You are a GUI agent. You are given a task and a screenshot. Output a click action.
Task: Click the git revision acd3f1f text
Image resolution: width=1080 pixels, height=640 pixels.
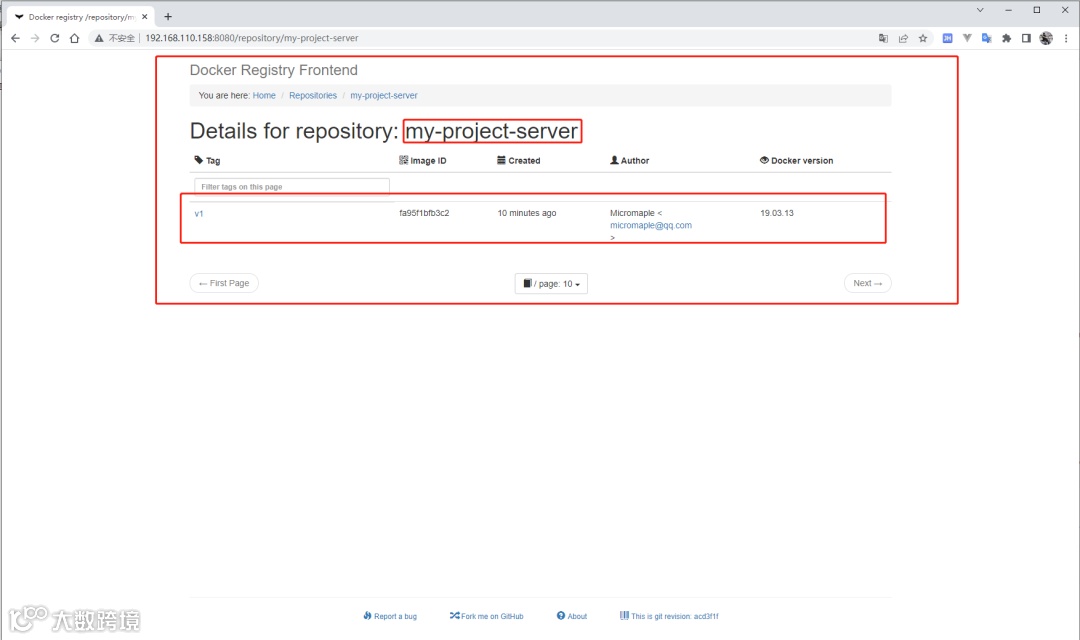[x=669, y=616]
